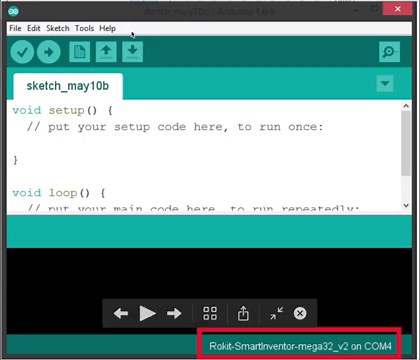Start playback with the play triangle
This screenshot has height=360, width=420.
coord(147,313)
